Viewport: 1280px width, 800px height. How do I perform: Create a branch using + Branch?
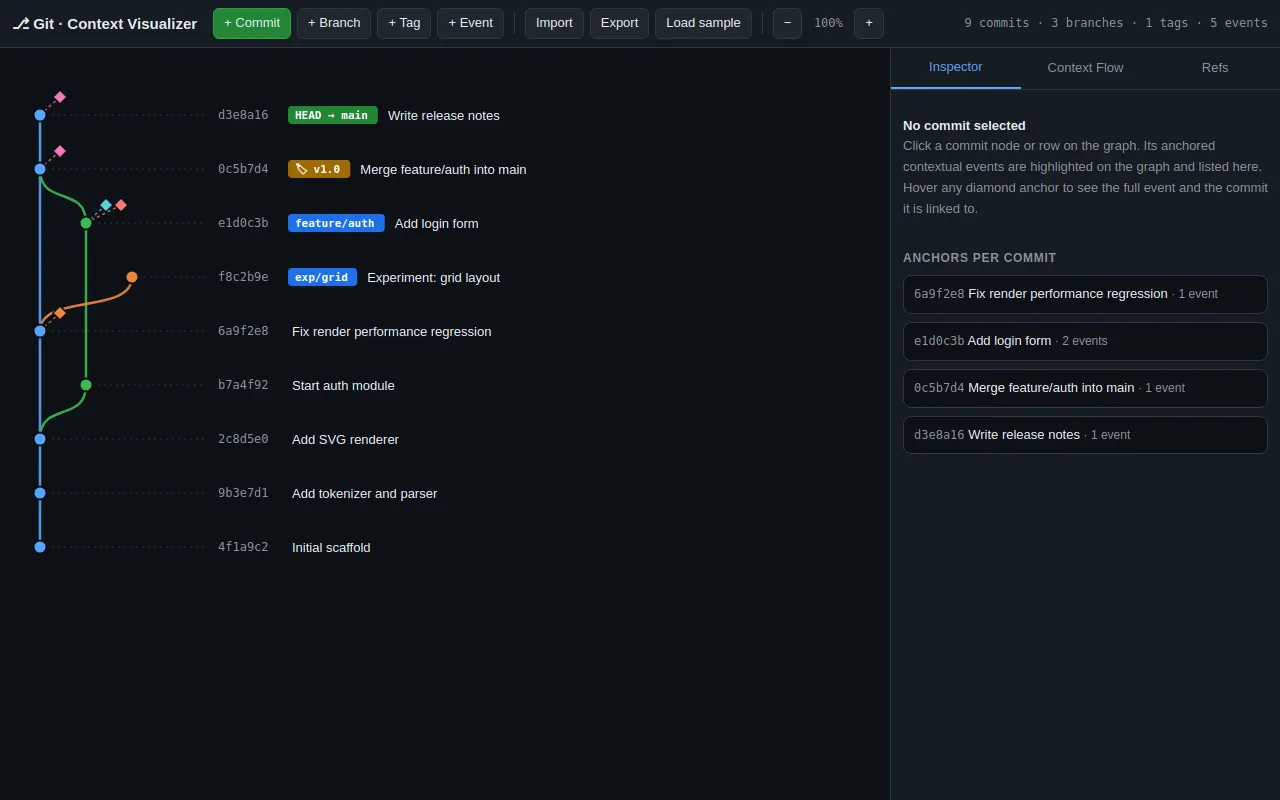coord(334,23)
